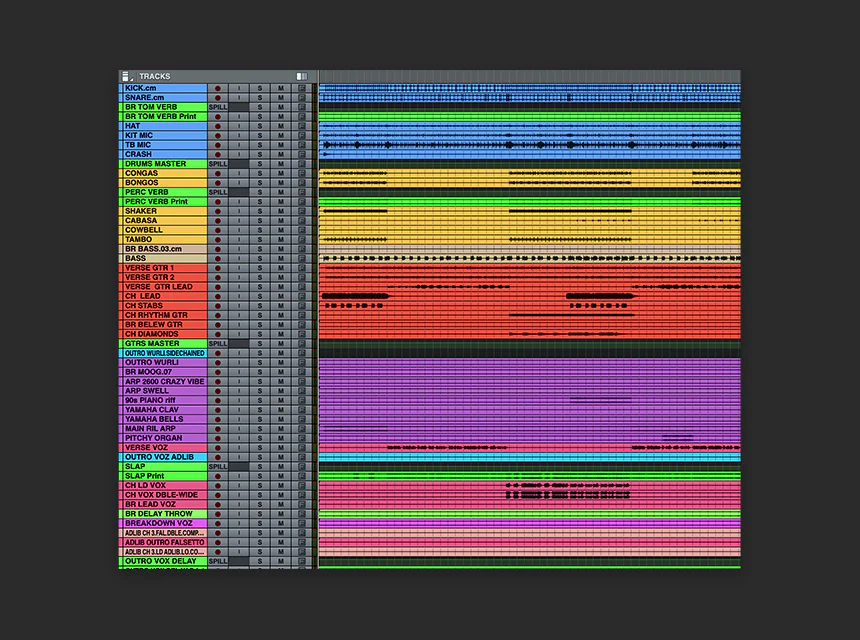Select the CH DIAMONDS track name
Screen dimensions: 860x640
[163, 334]
